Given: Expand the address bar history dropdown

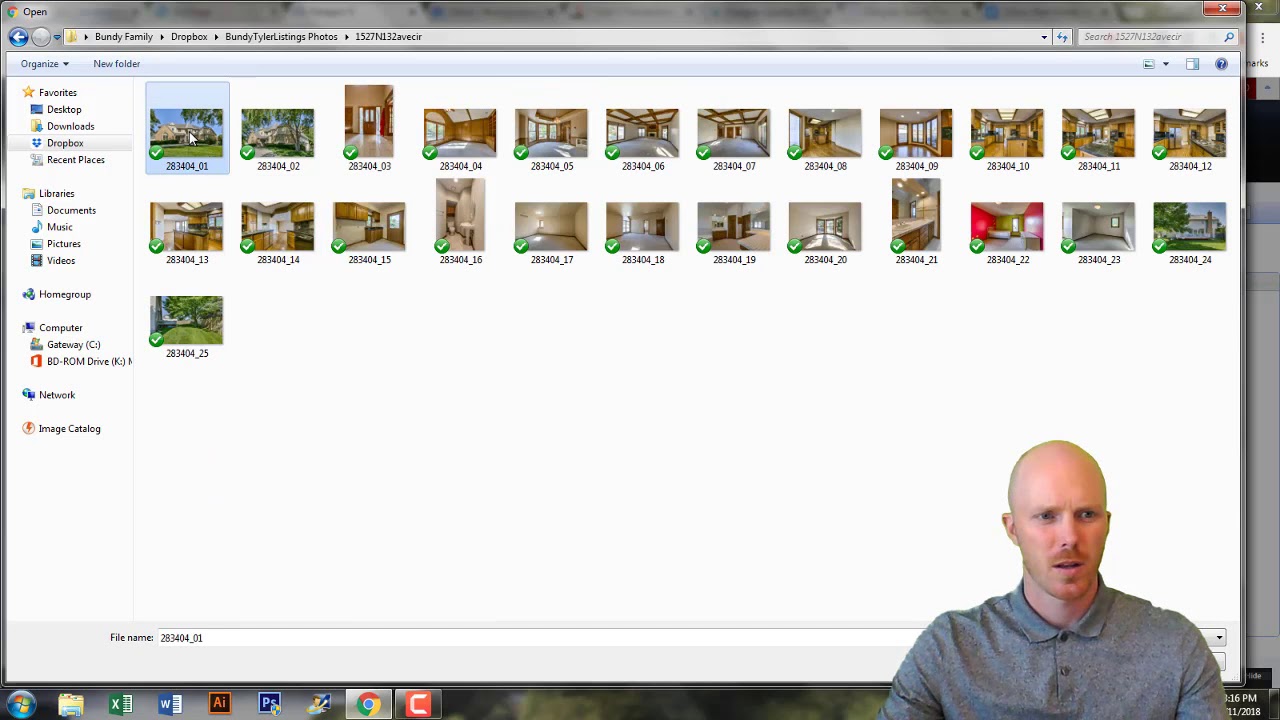Looking at the screenshot, I should (1044, 37).
